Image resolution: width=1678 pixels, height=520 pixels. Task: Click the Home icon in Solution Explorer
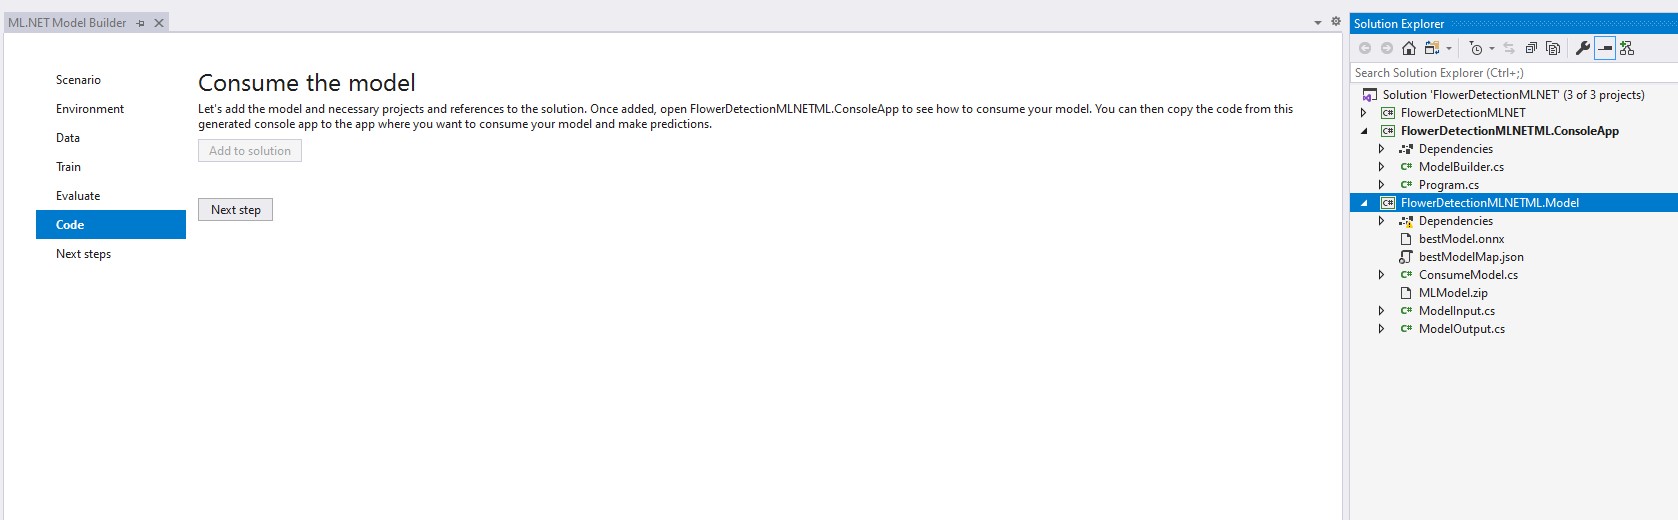[x=1409, y=48]
